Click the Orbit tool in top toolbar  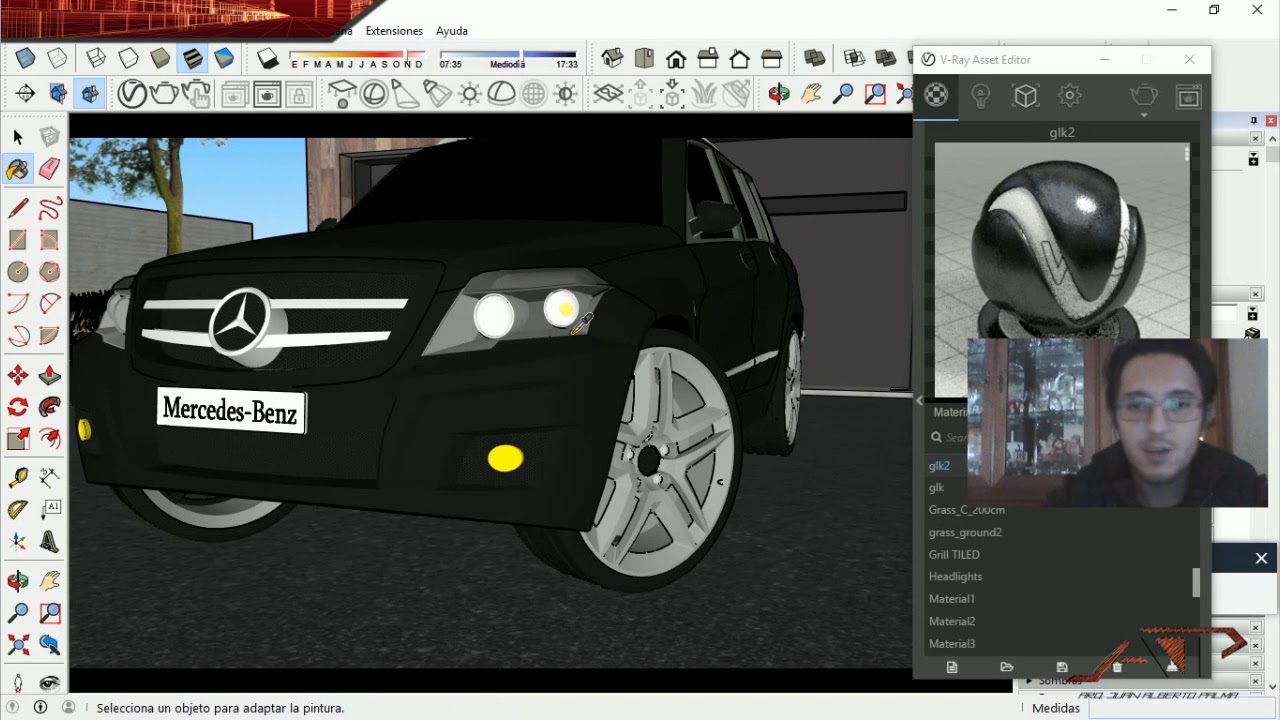779,94
